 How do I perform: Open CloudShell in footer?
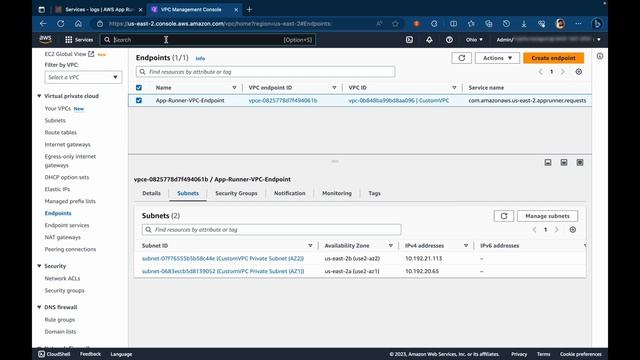coord(54,354)
